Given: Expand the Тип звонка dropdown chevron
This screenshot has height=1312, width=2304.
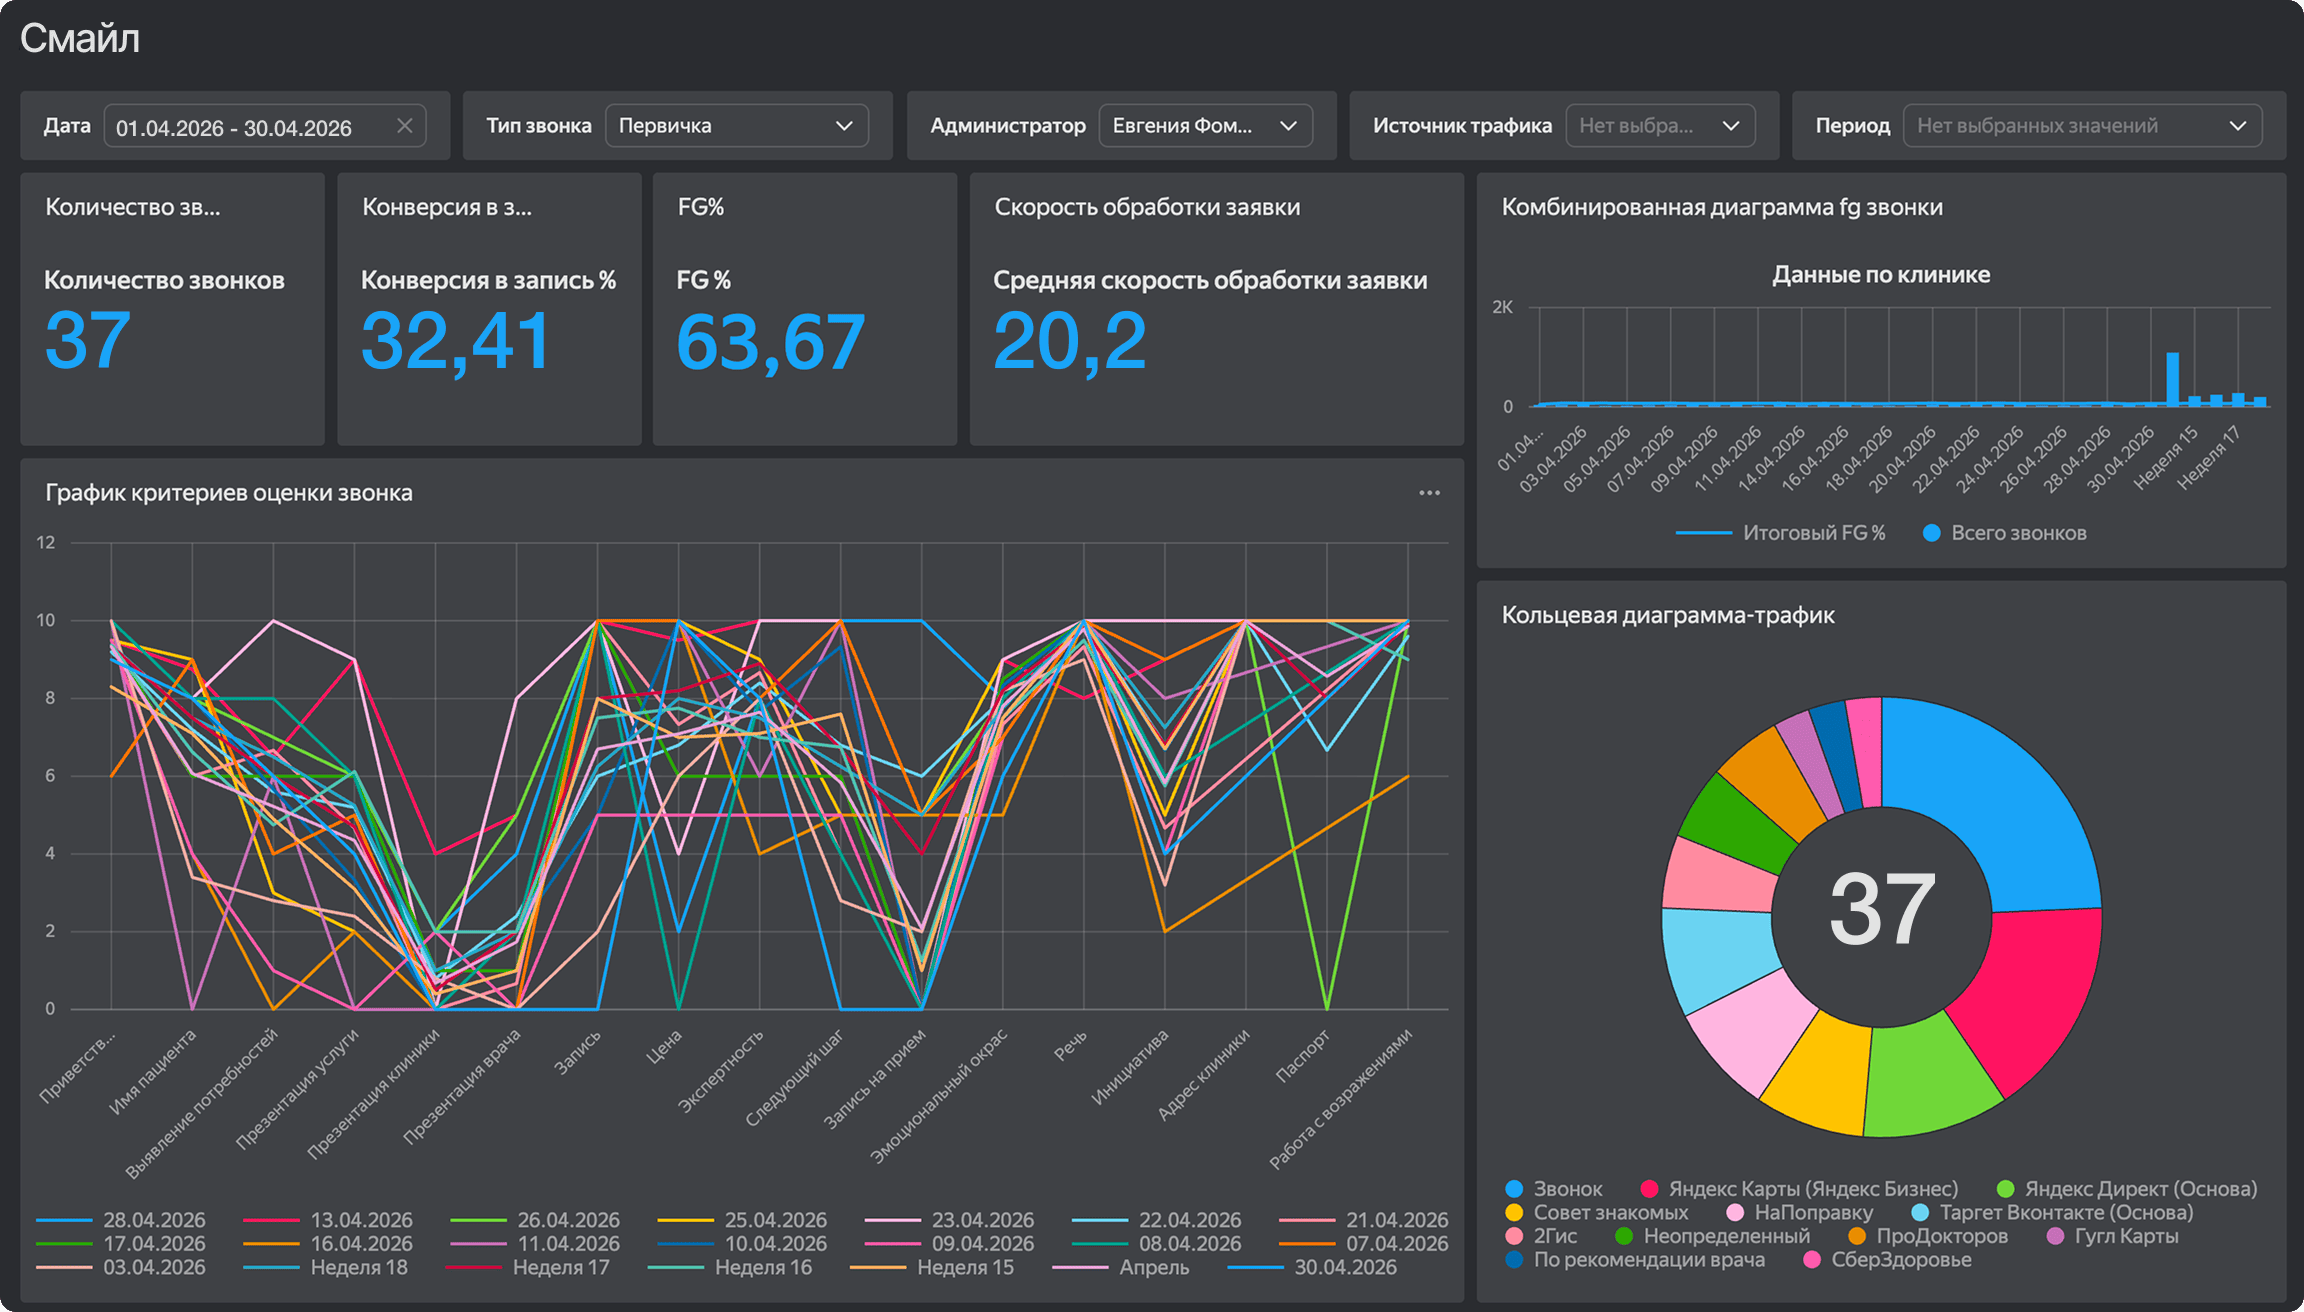Looking at the screenshot, I should 844,126.
